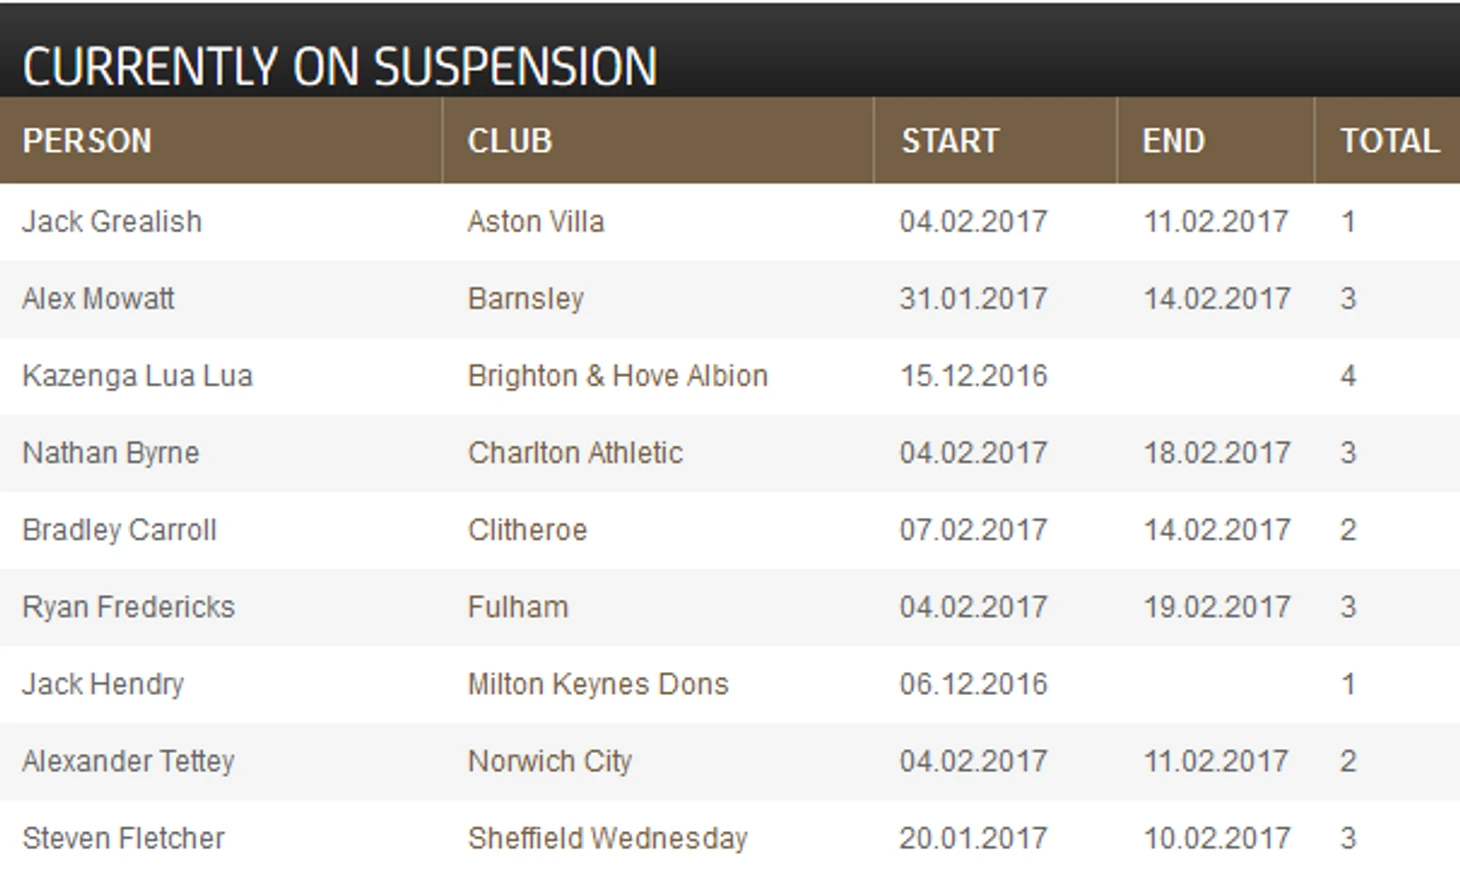The height and width of the screenshot is (872, 1460).
Task: Select Brighton & Hove Albion club
Action: click(x=618, y=375)
